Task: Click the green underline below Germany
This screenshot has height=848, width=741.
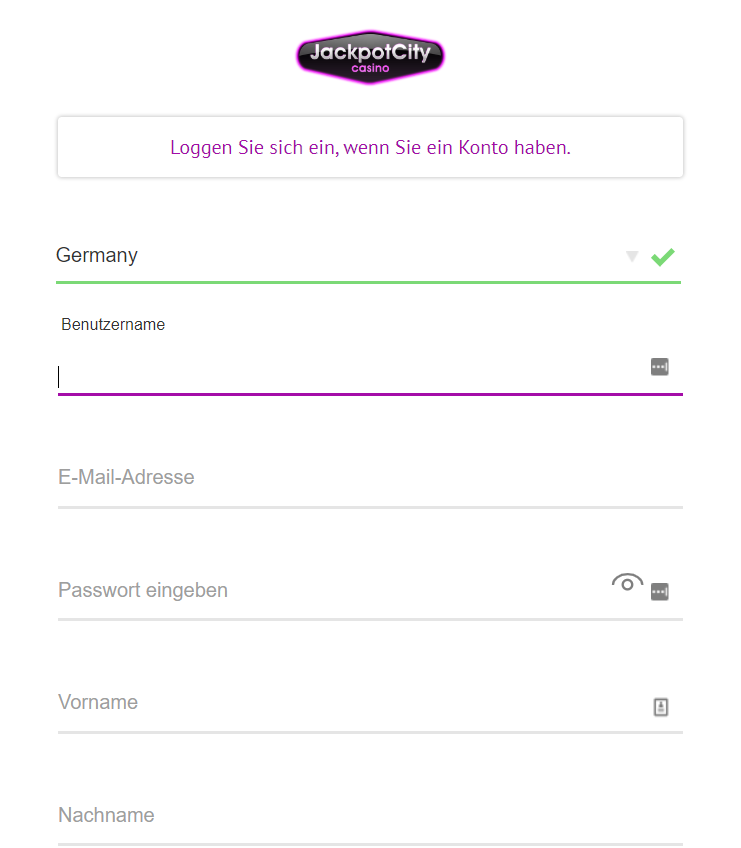Action: (x=368, y=282)
